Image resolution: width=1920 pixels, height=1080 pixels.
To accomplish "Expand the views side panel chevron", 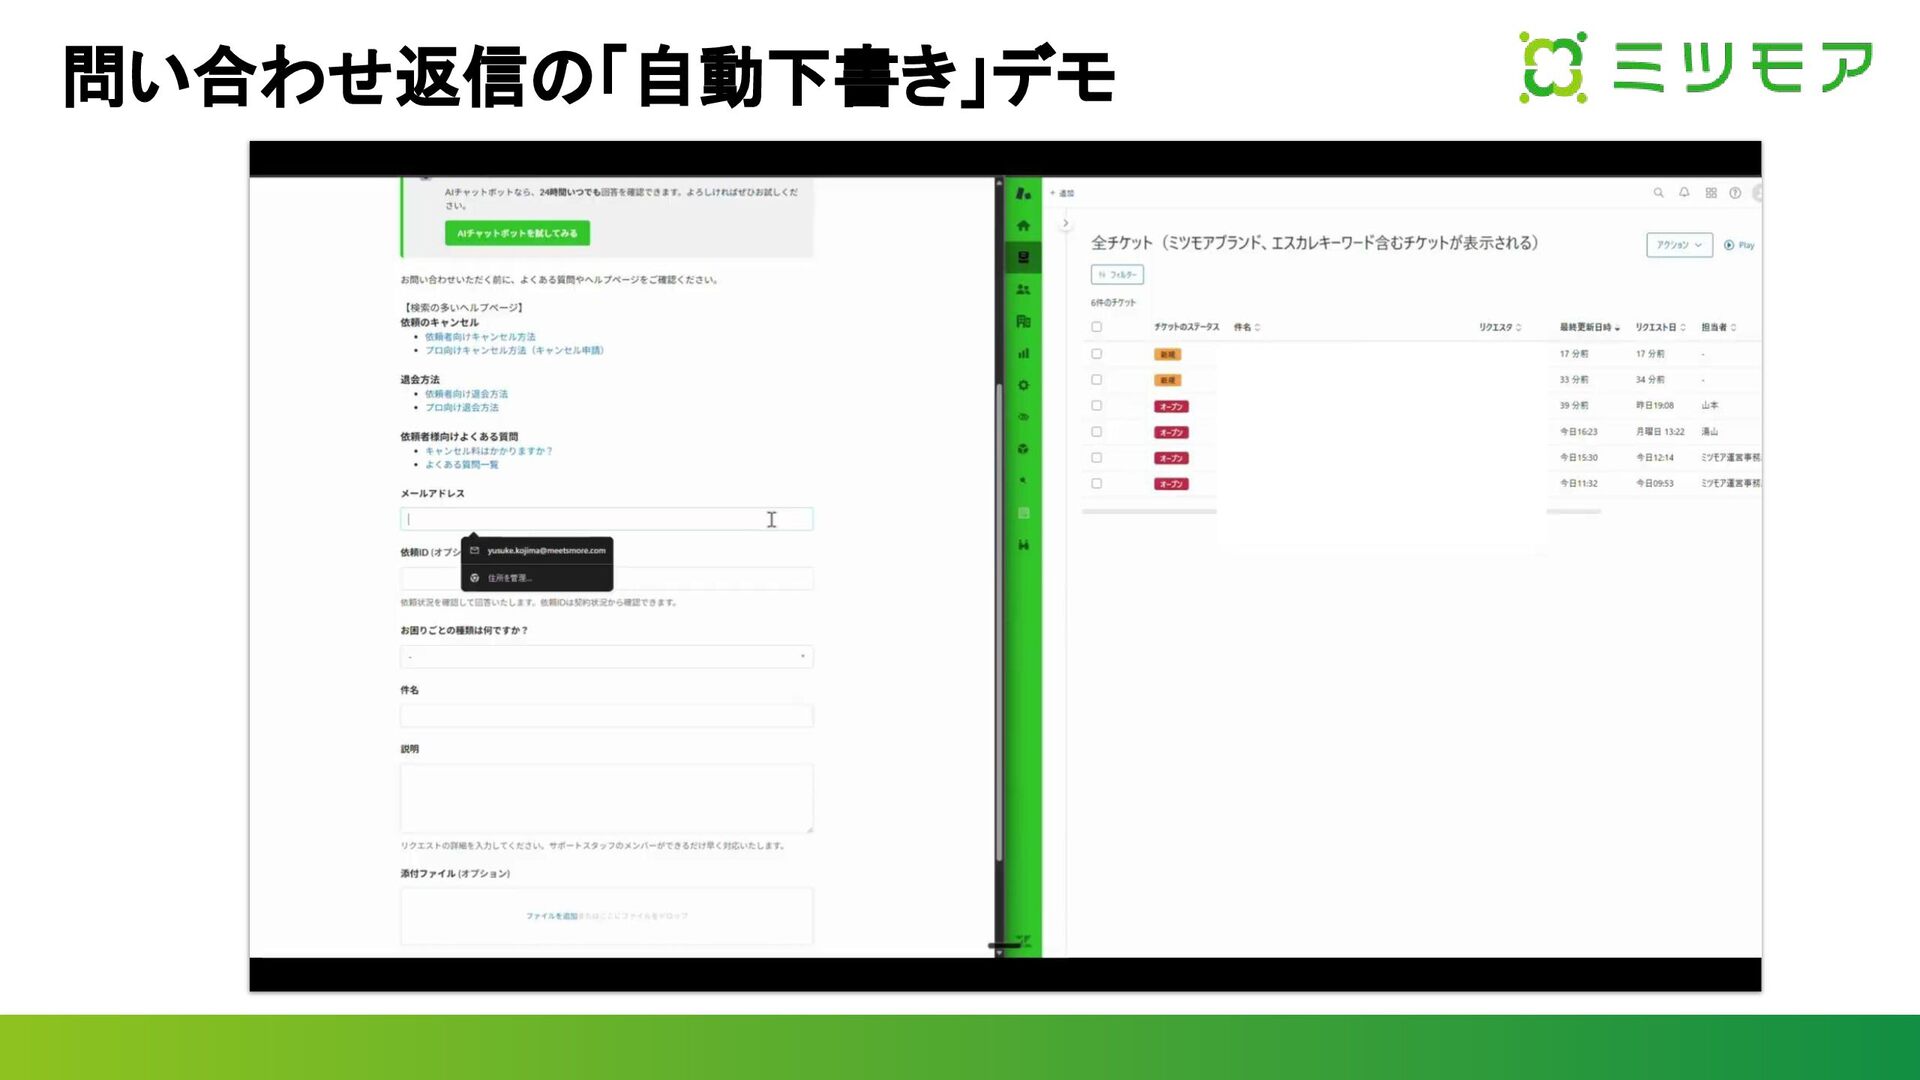I will tap(1066, 223).
